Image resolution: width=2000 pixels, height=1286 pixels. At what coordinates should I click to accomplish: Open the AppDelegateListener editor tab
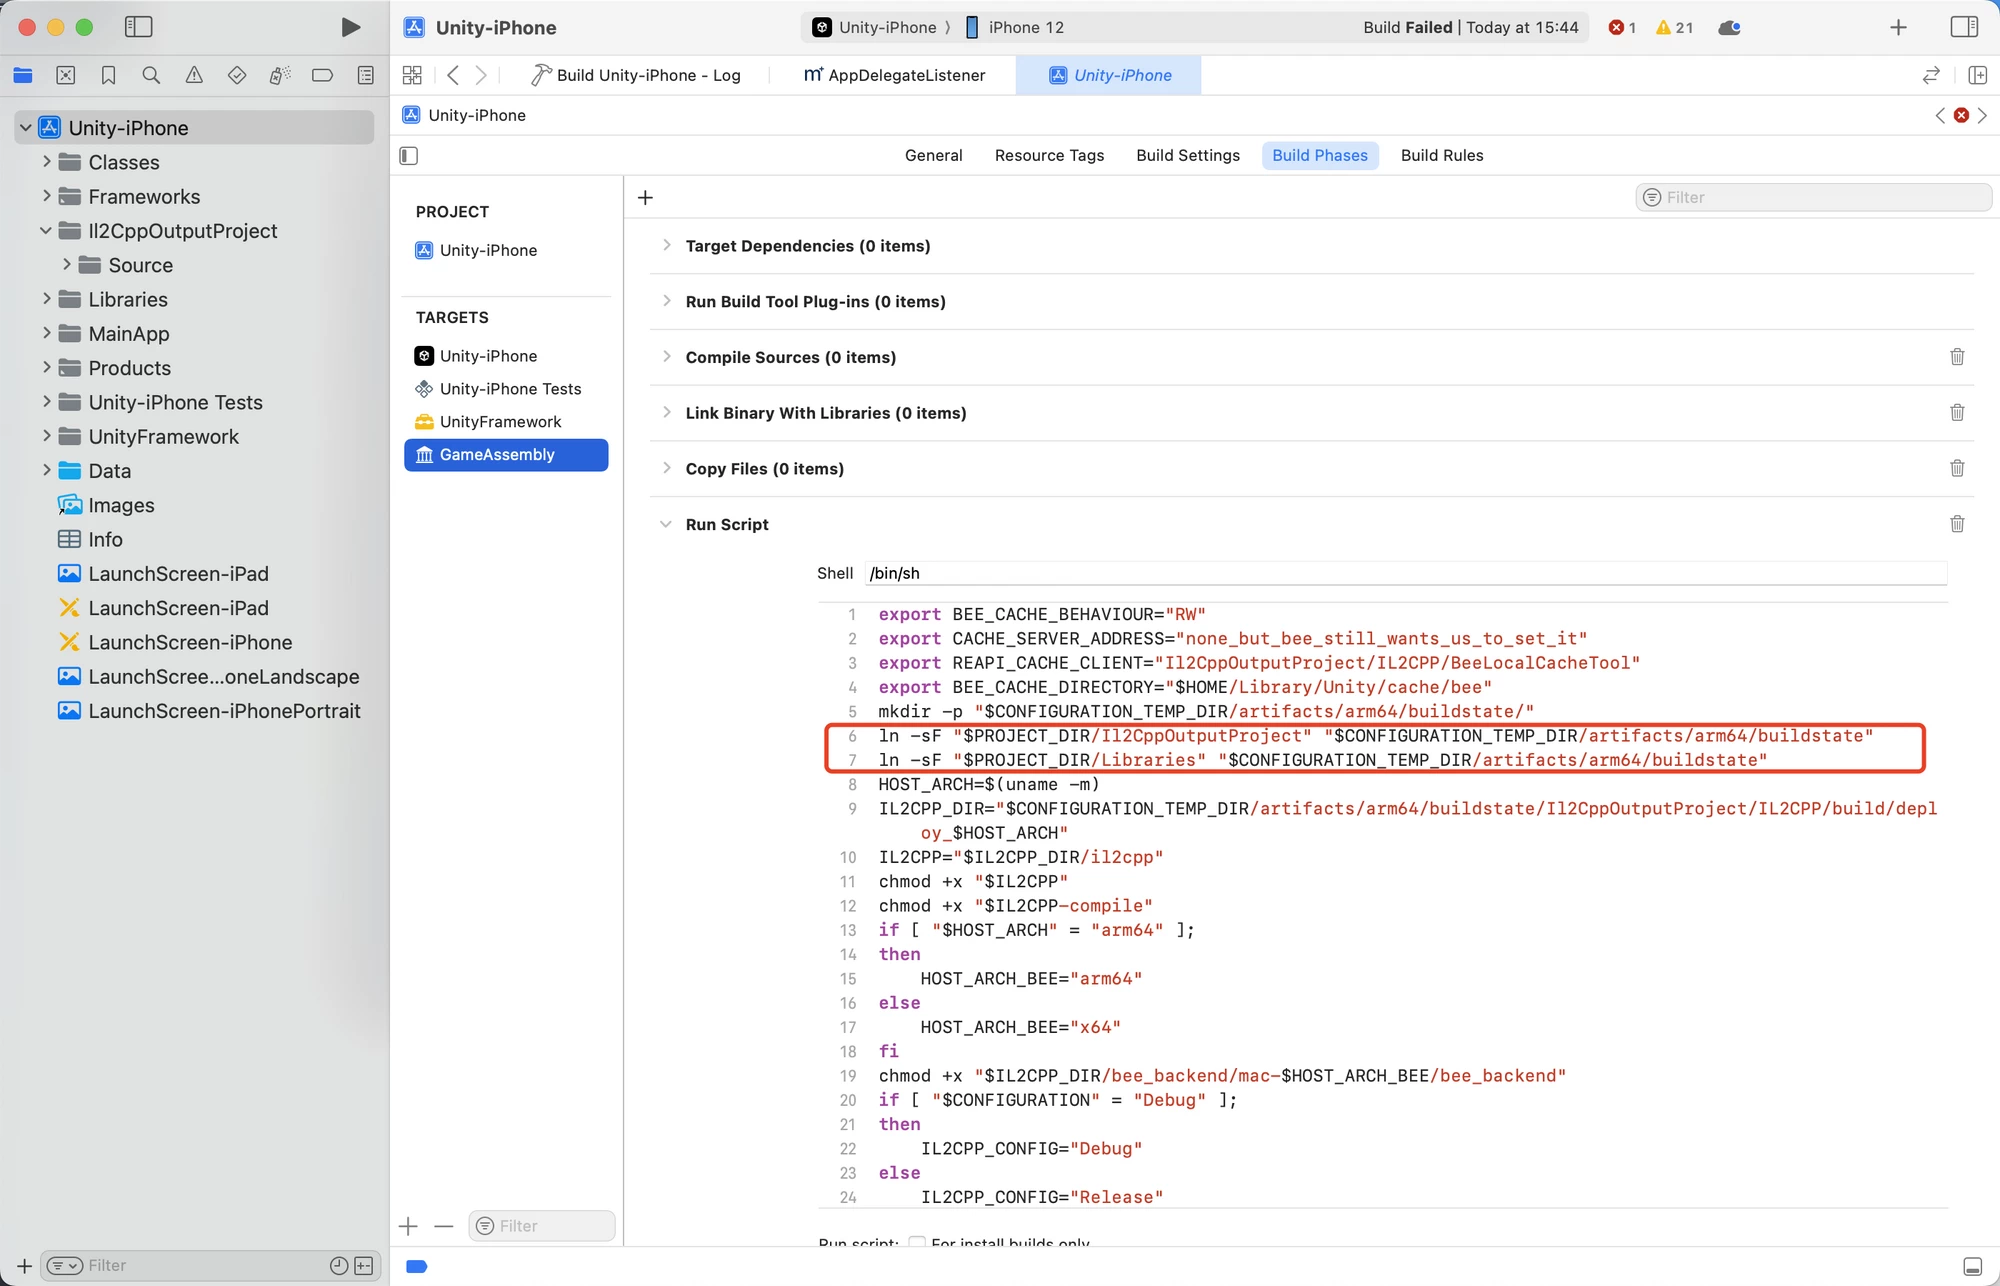895,75
